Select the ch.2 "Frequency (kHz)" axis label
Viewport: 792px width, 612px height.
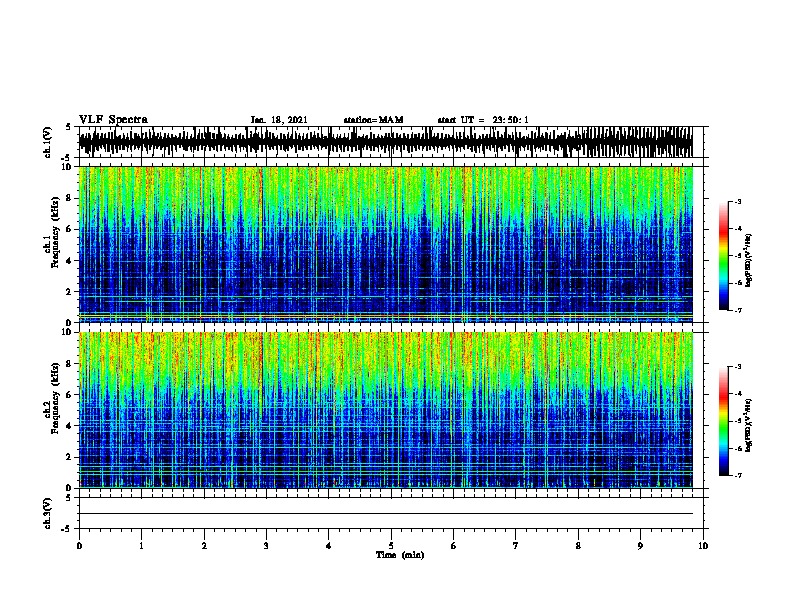click(55, 398)
